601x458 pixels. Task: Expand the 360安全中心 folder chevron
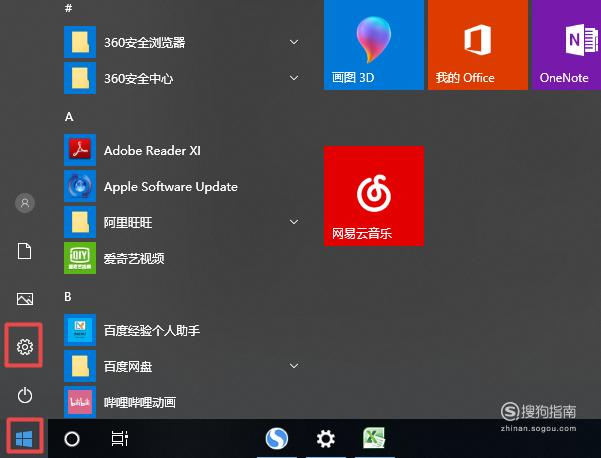294,78
